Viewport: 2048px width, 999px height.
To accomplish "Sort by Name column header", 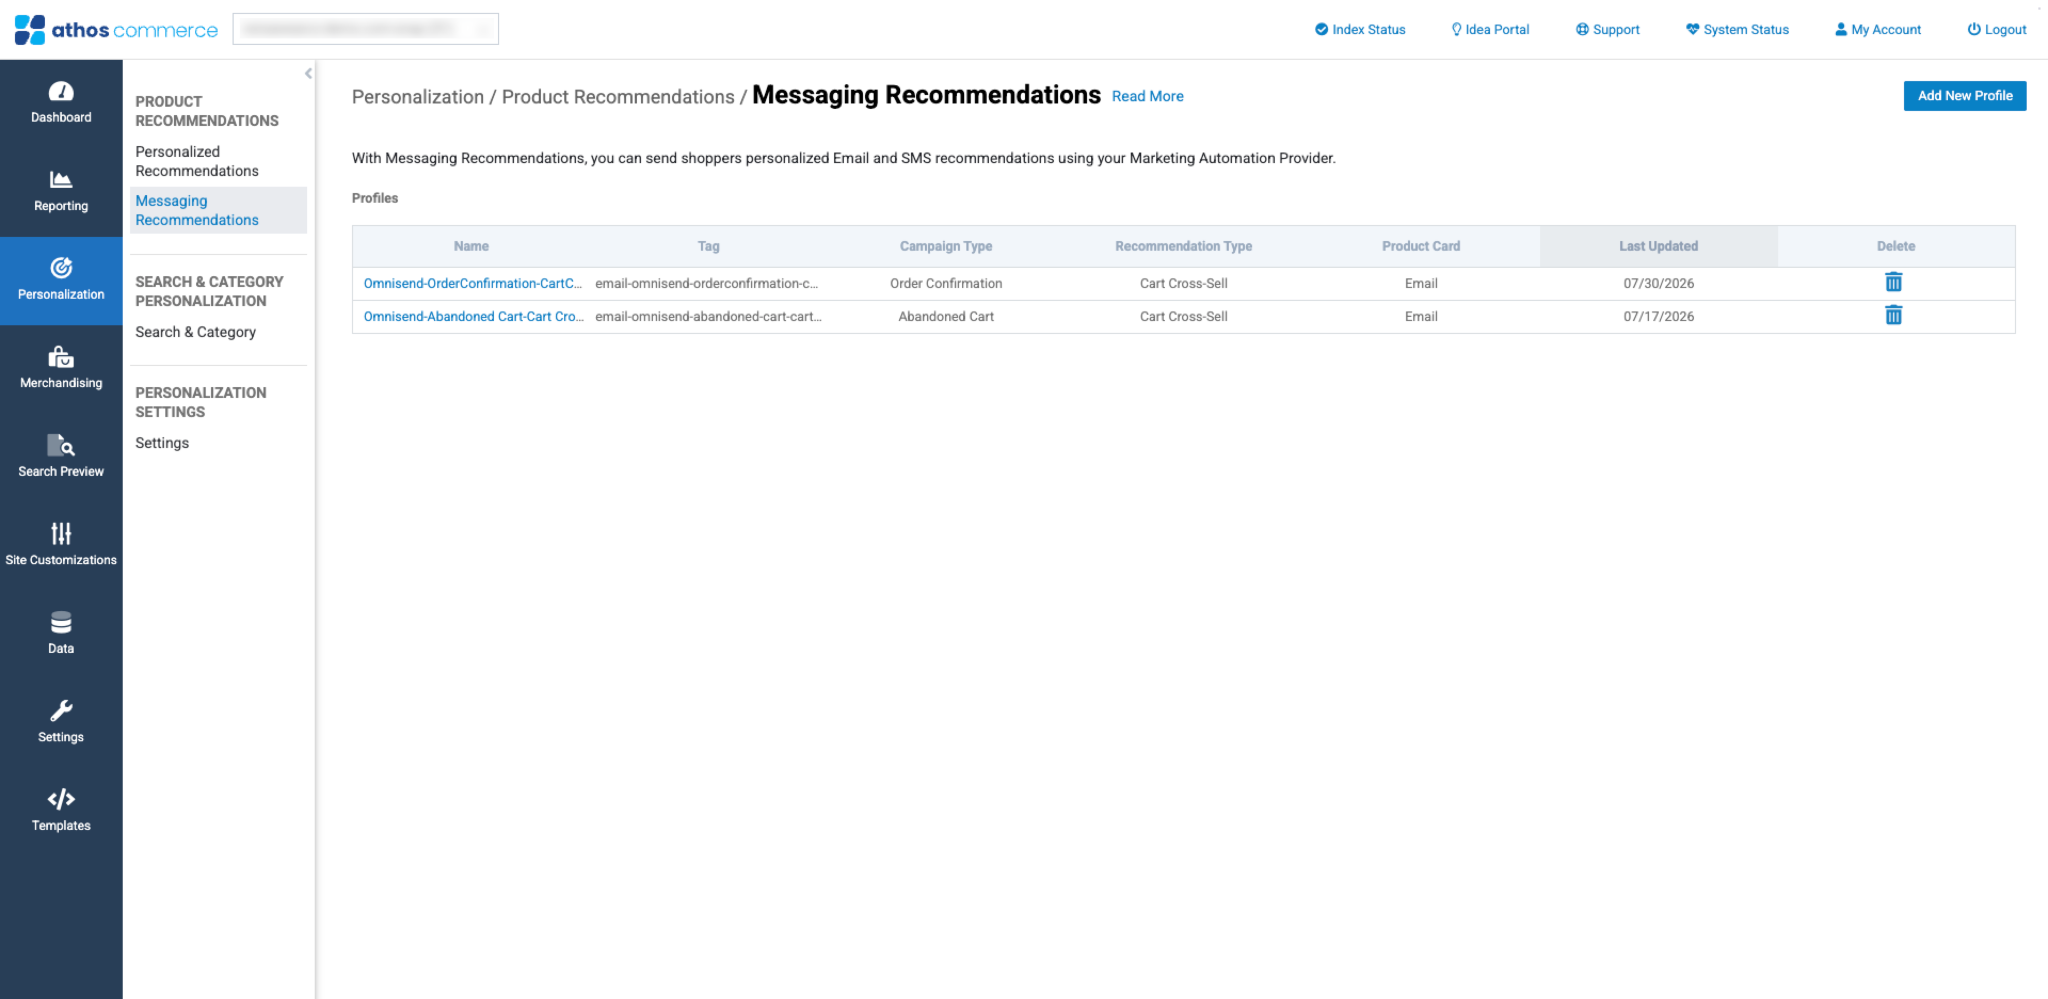I will click(471, 247).
